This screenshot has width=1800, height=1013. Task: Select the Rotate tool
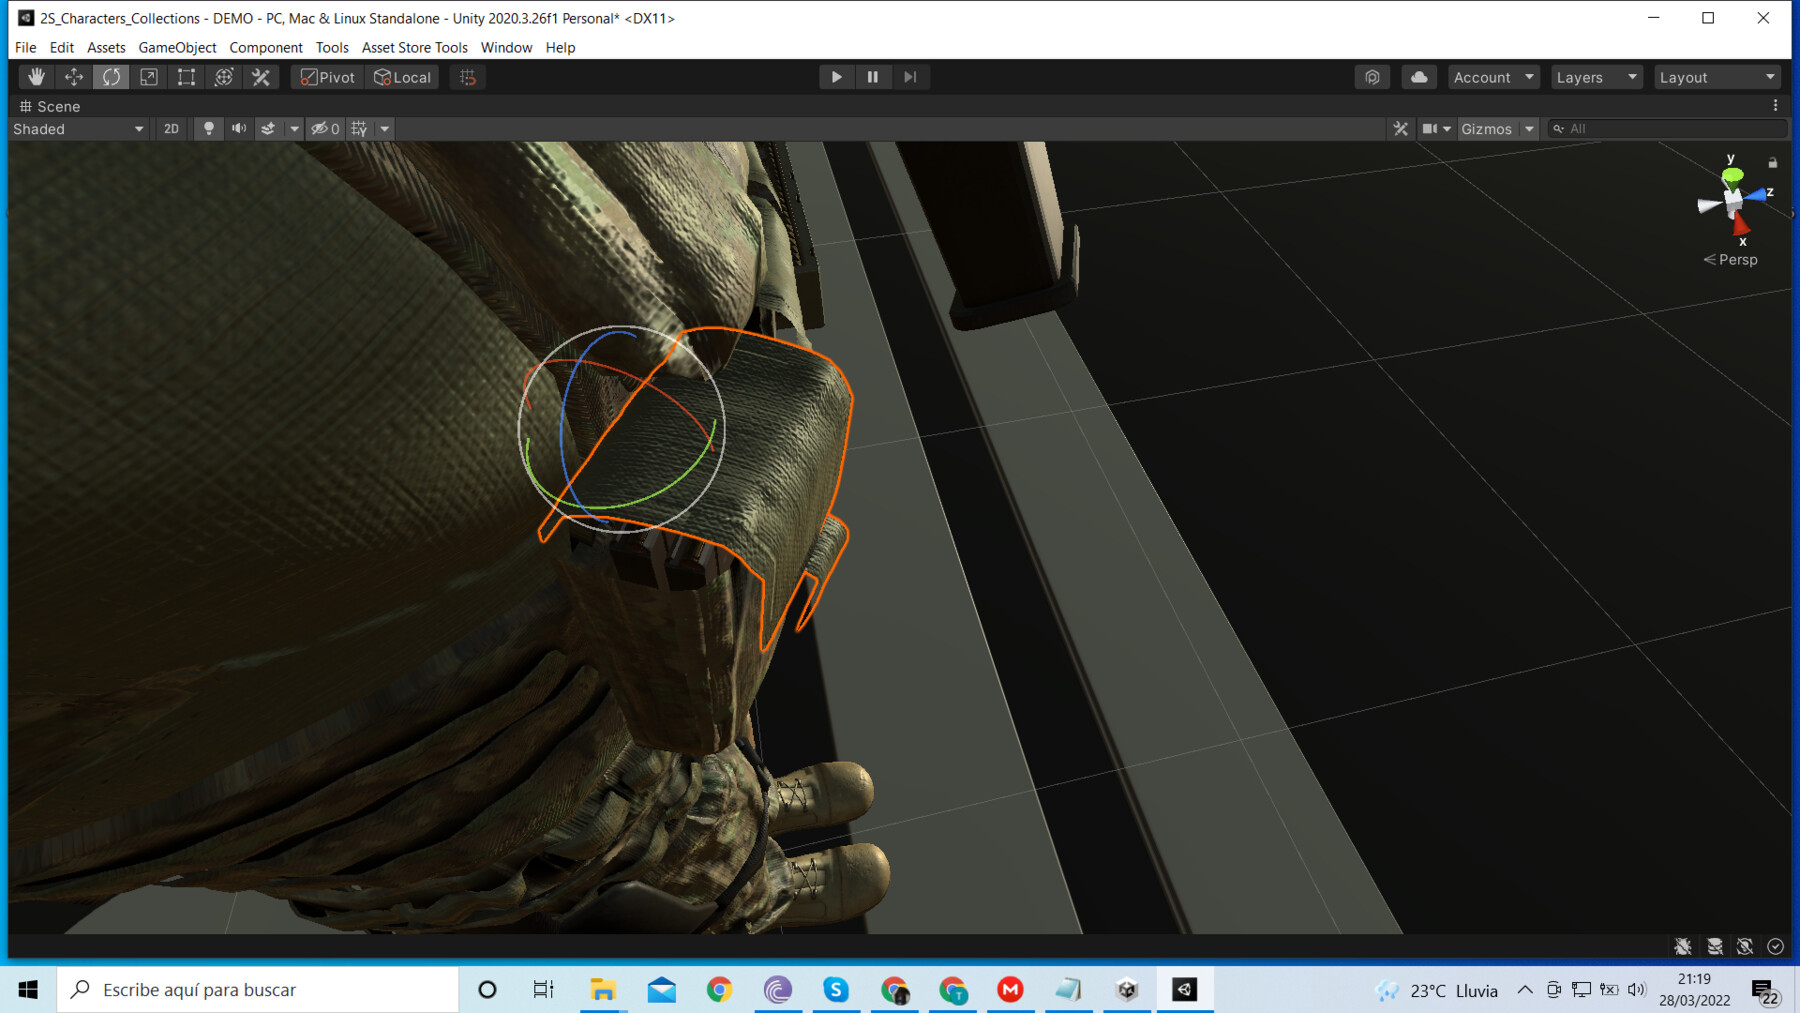coord(111,77)
